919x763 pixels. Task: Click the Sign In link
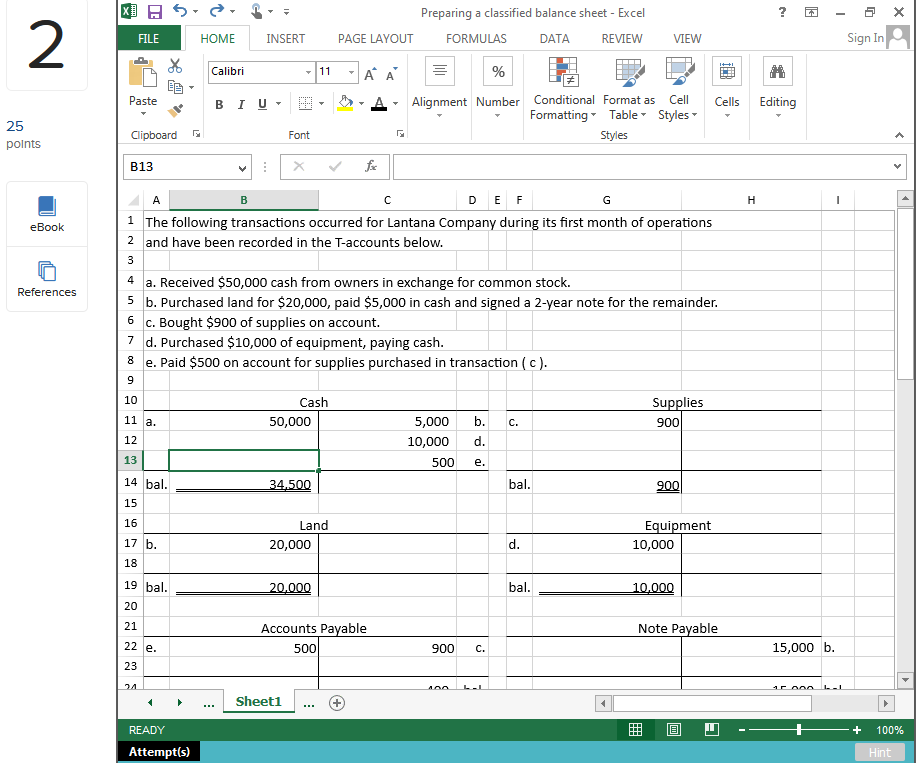(864, 38)
